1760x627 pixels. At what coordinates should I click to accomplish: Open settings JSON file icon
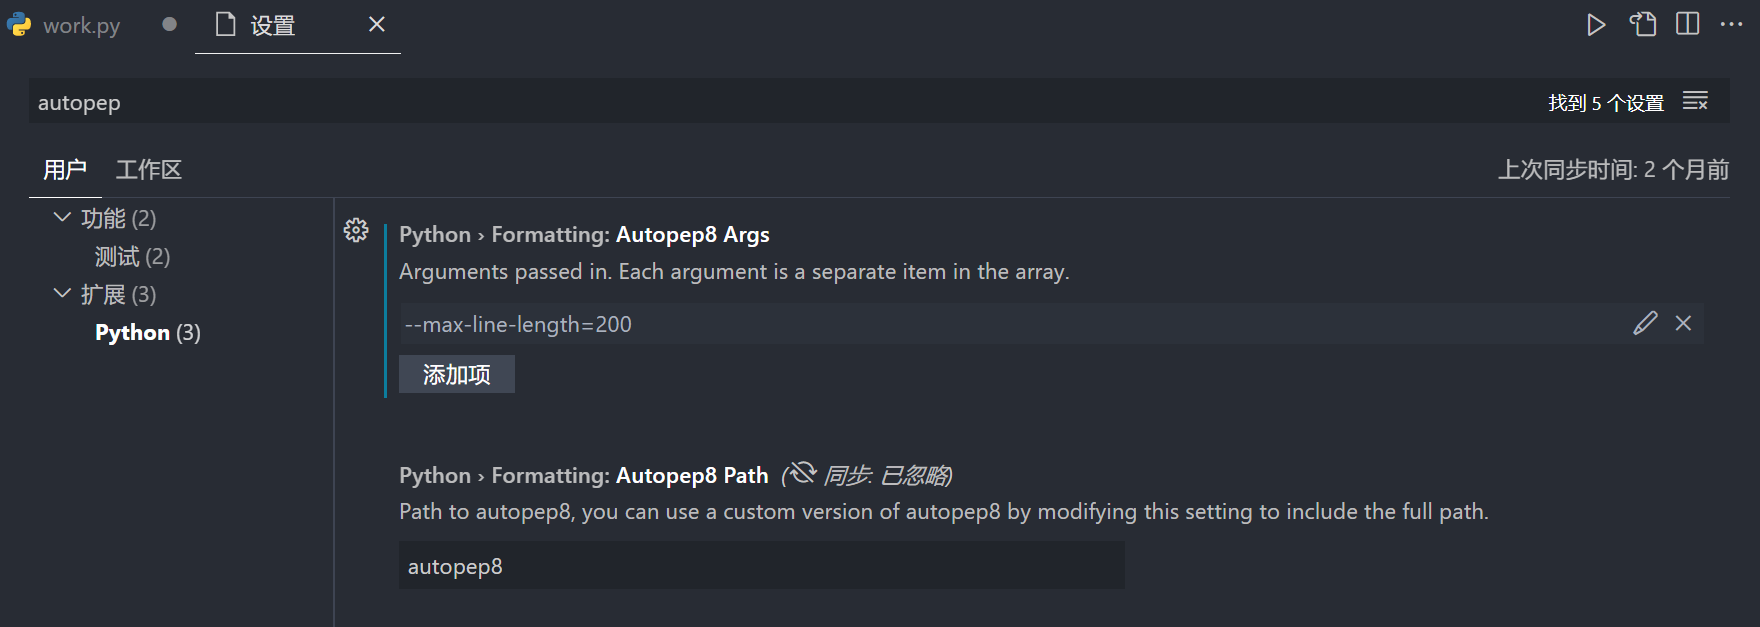[1643, 24]
